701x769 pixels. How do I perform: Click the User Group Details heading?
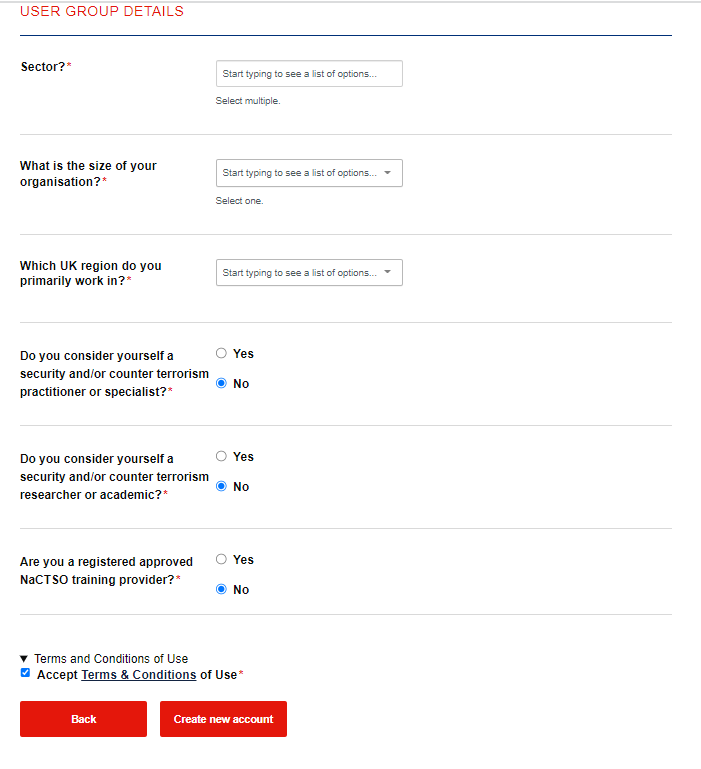point(102,12)
